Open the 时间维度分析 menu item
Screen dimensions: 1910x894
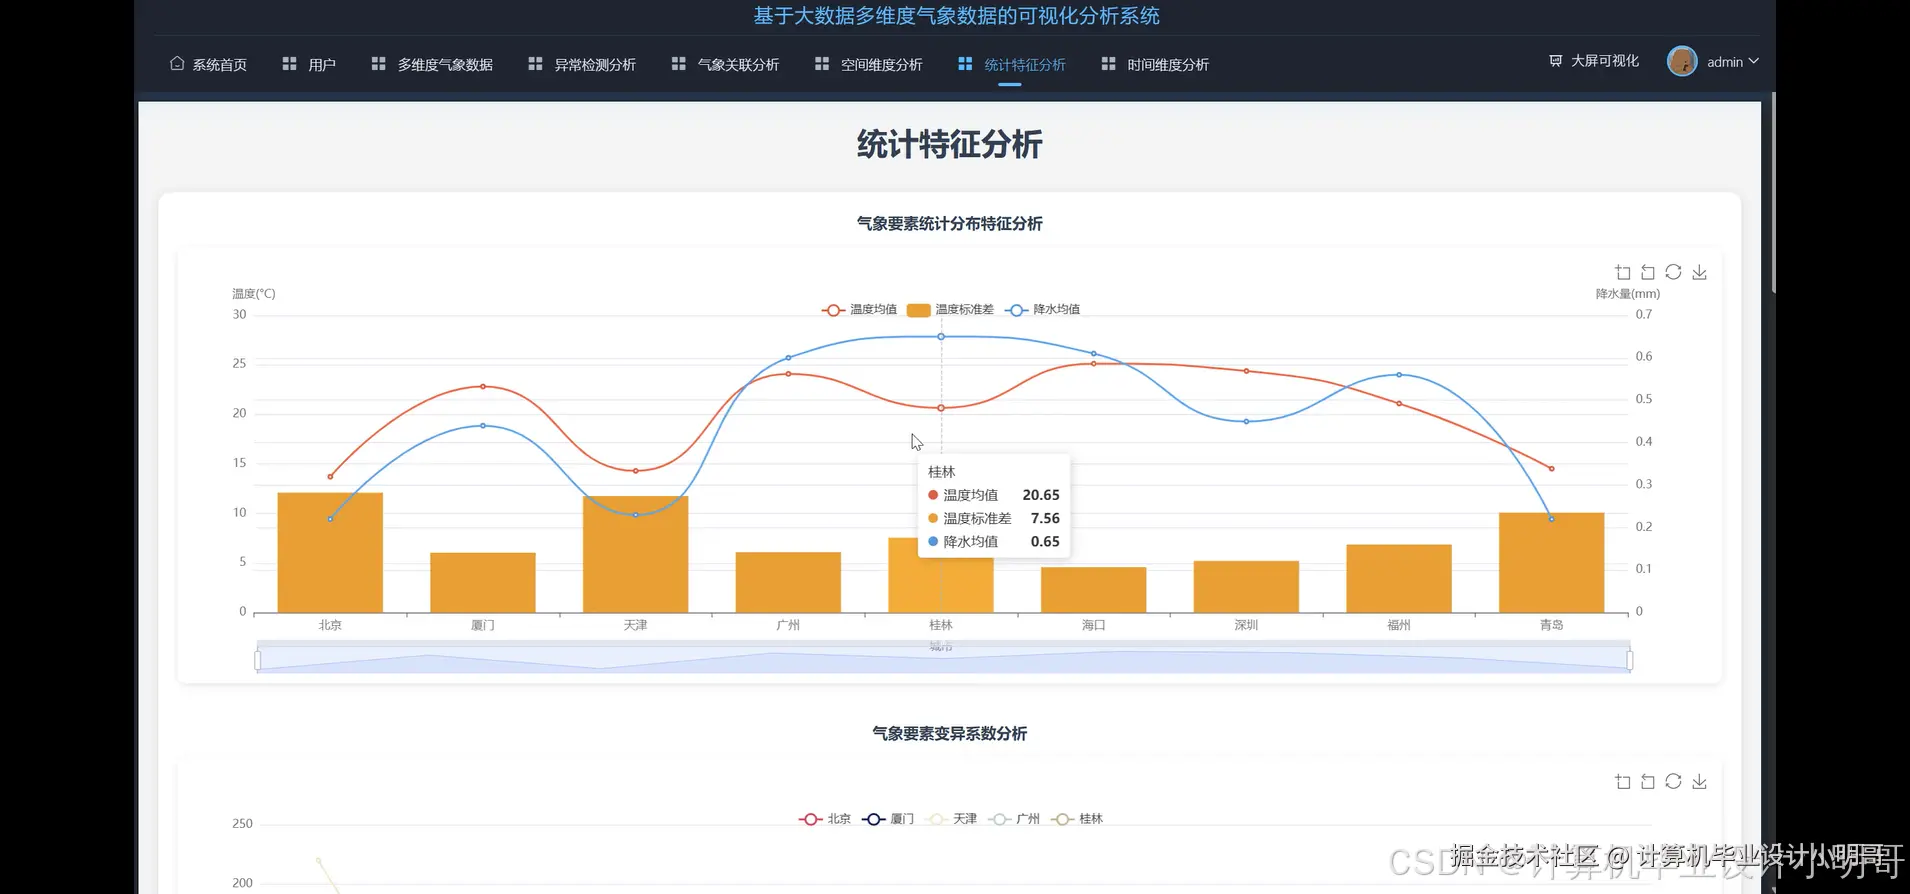1155,64
